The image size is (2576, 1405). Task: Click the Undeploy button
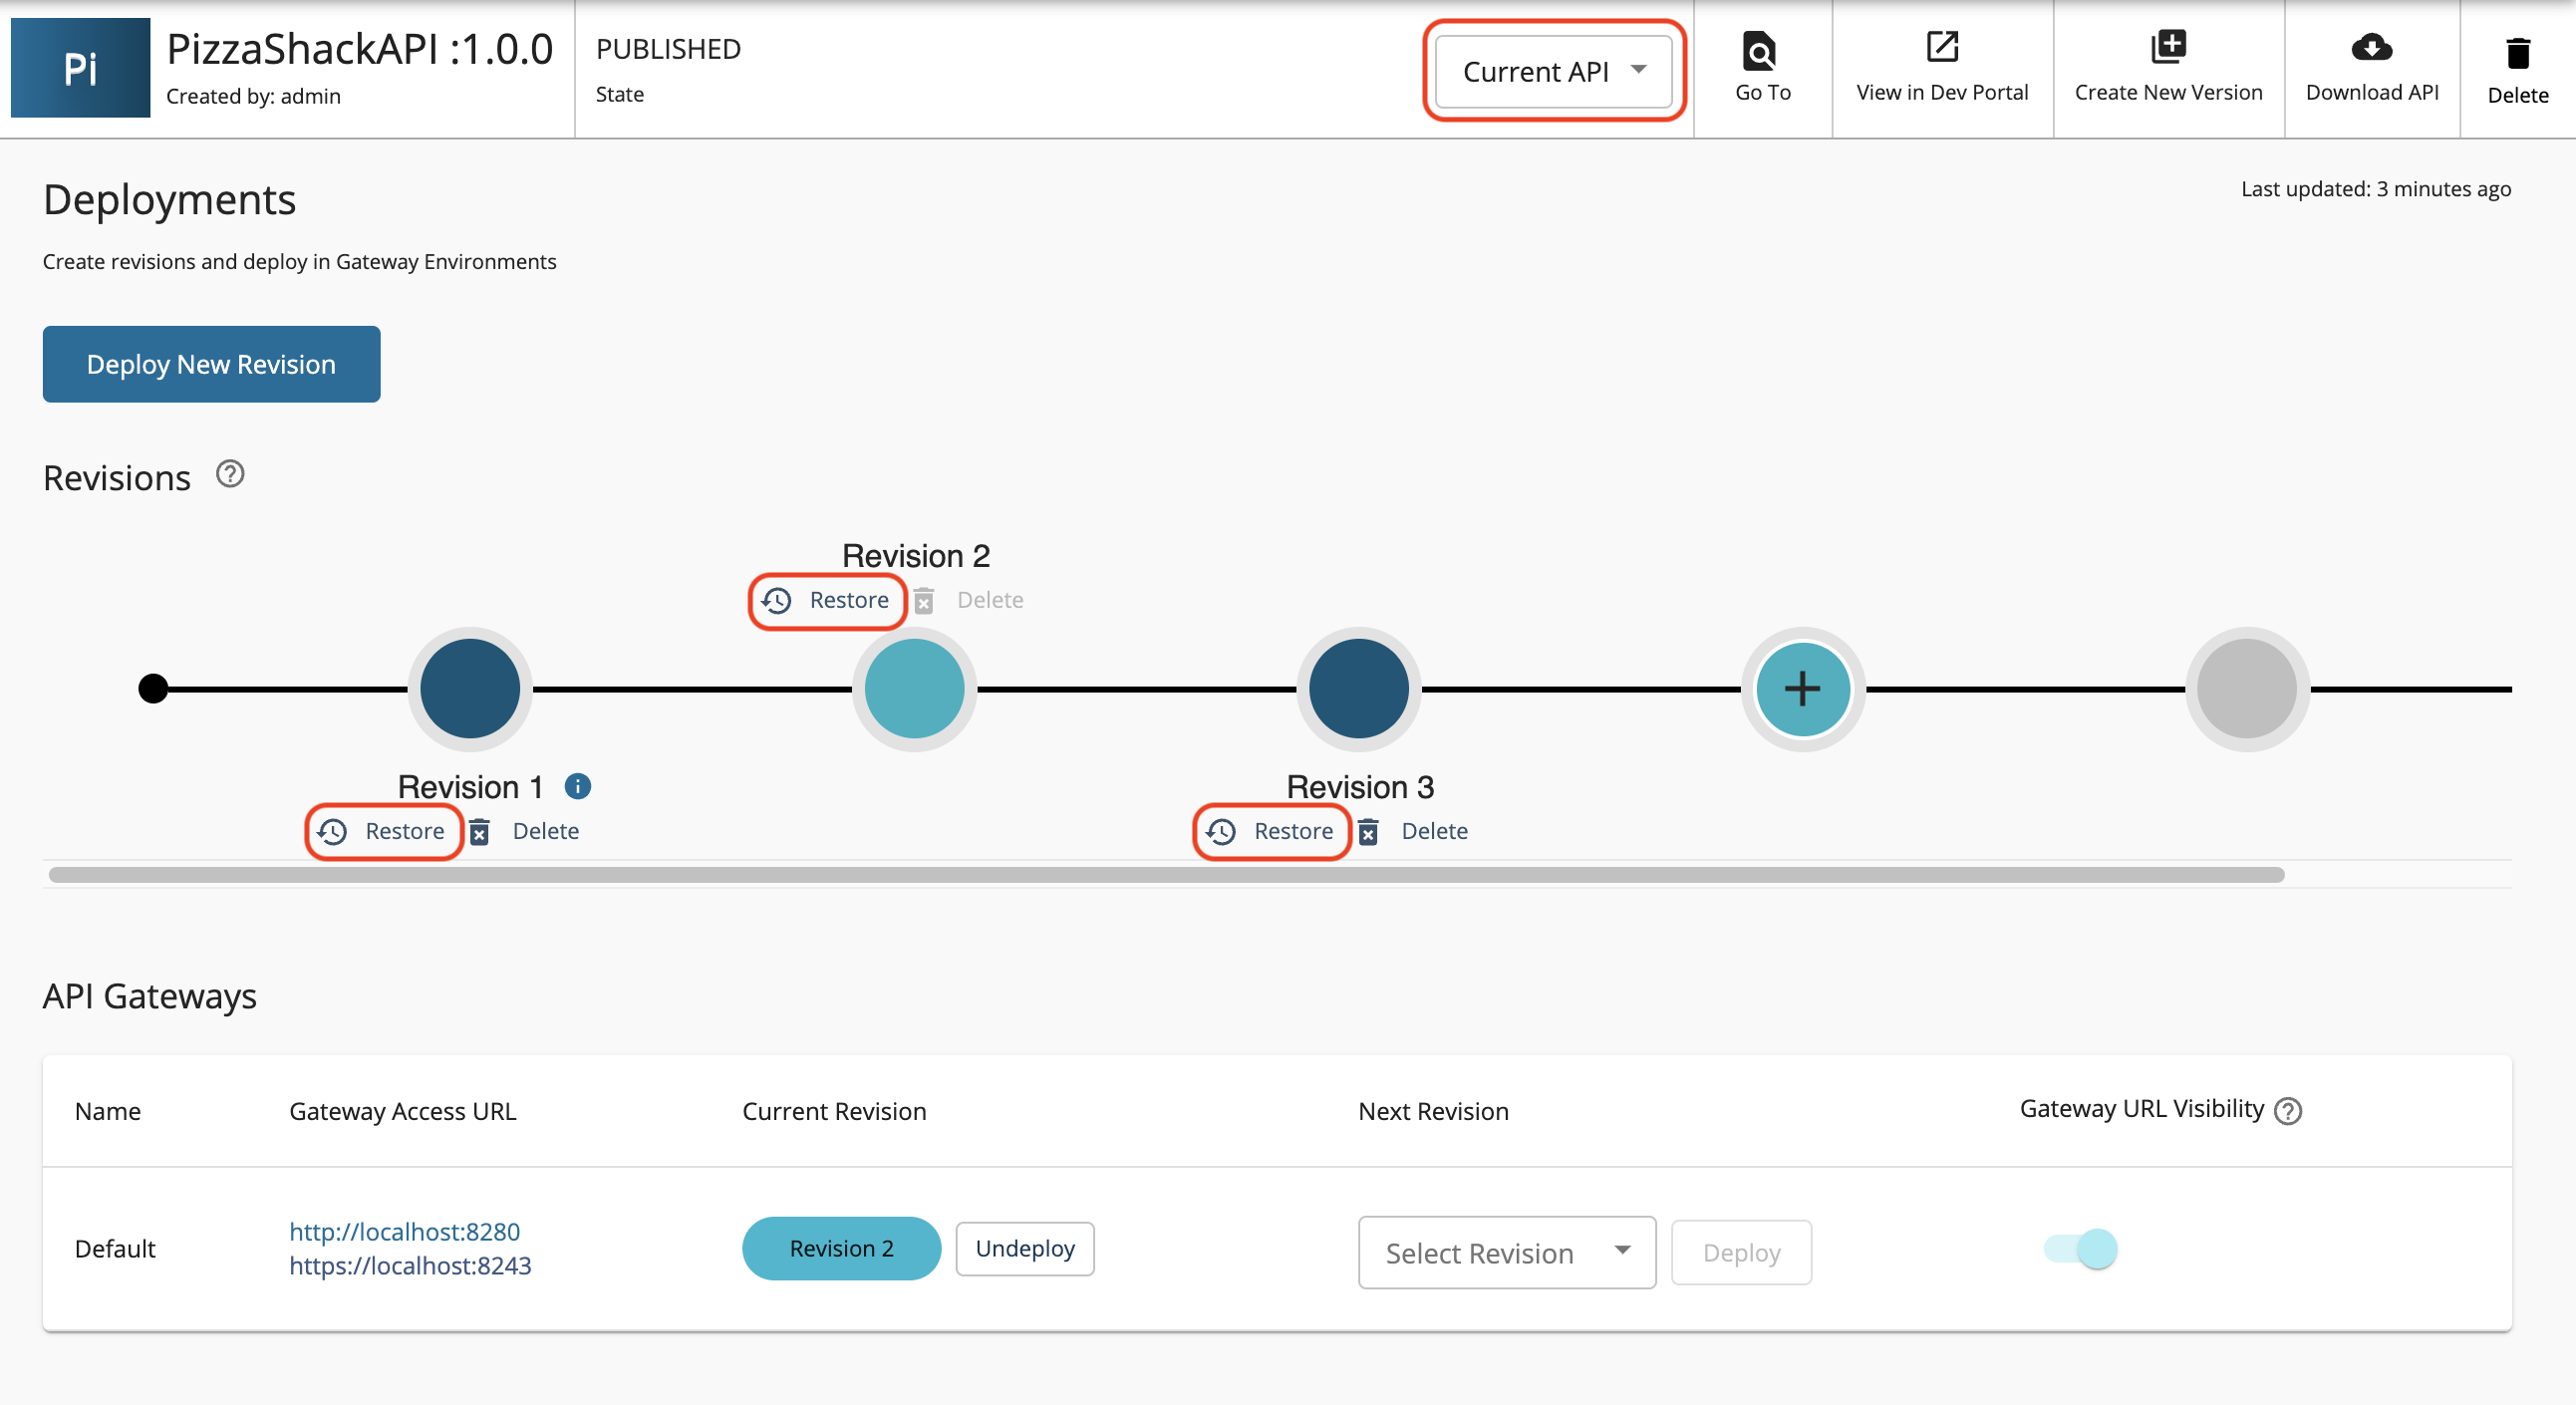pyautogui.click(x=1024, y=1249)
